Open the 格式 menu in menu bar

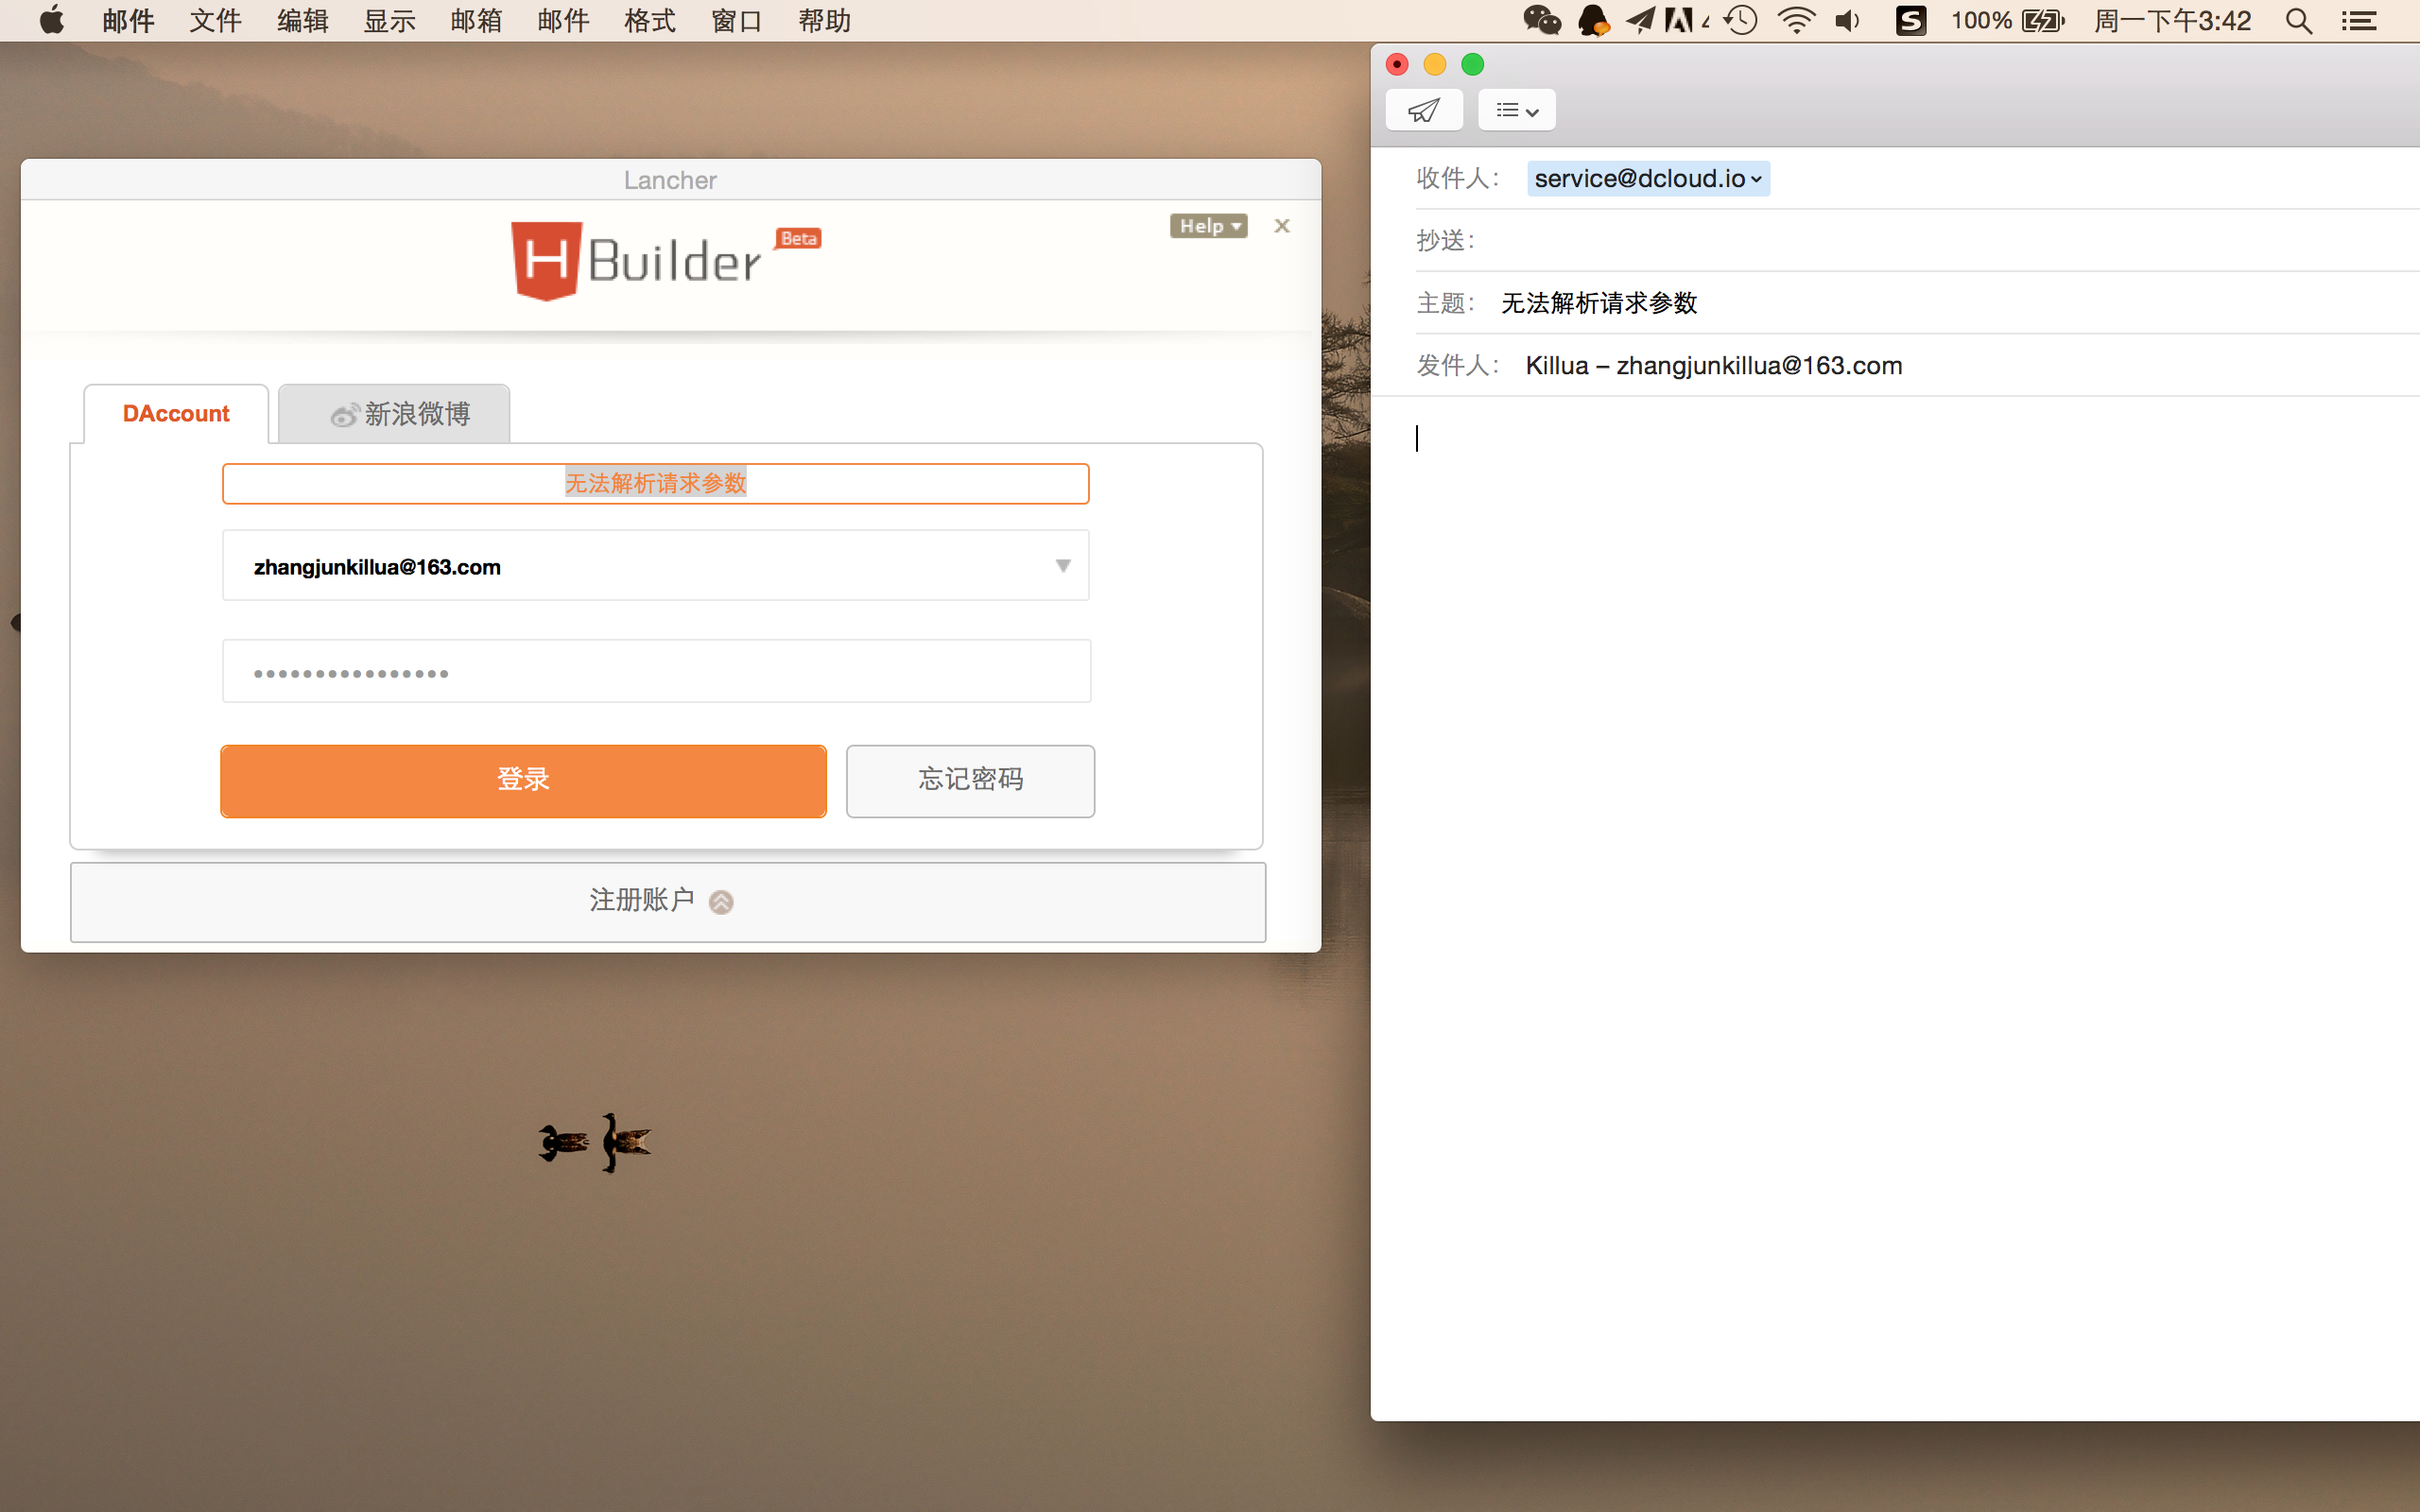pyautogui.click(x=649, y=20)
